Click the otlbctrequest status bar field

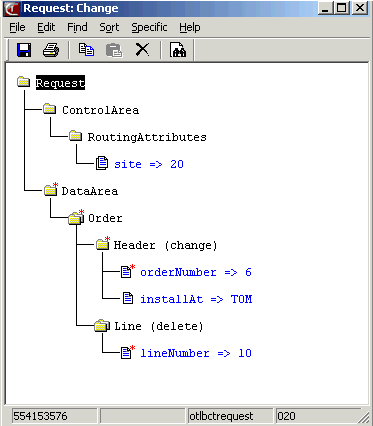point(230,416)
